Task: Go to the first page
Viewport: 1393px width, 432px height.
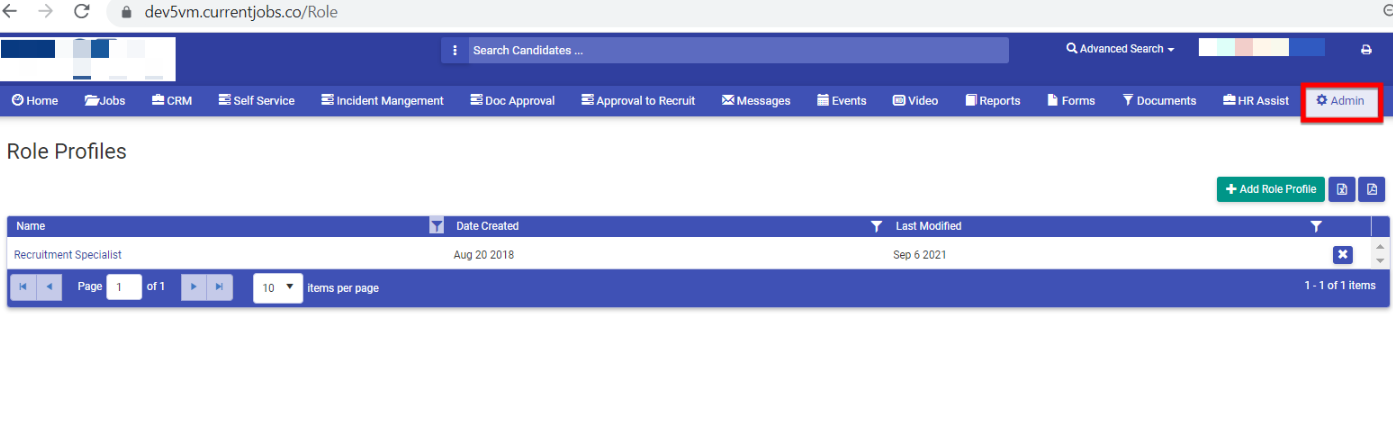Action: [22, 287]
